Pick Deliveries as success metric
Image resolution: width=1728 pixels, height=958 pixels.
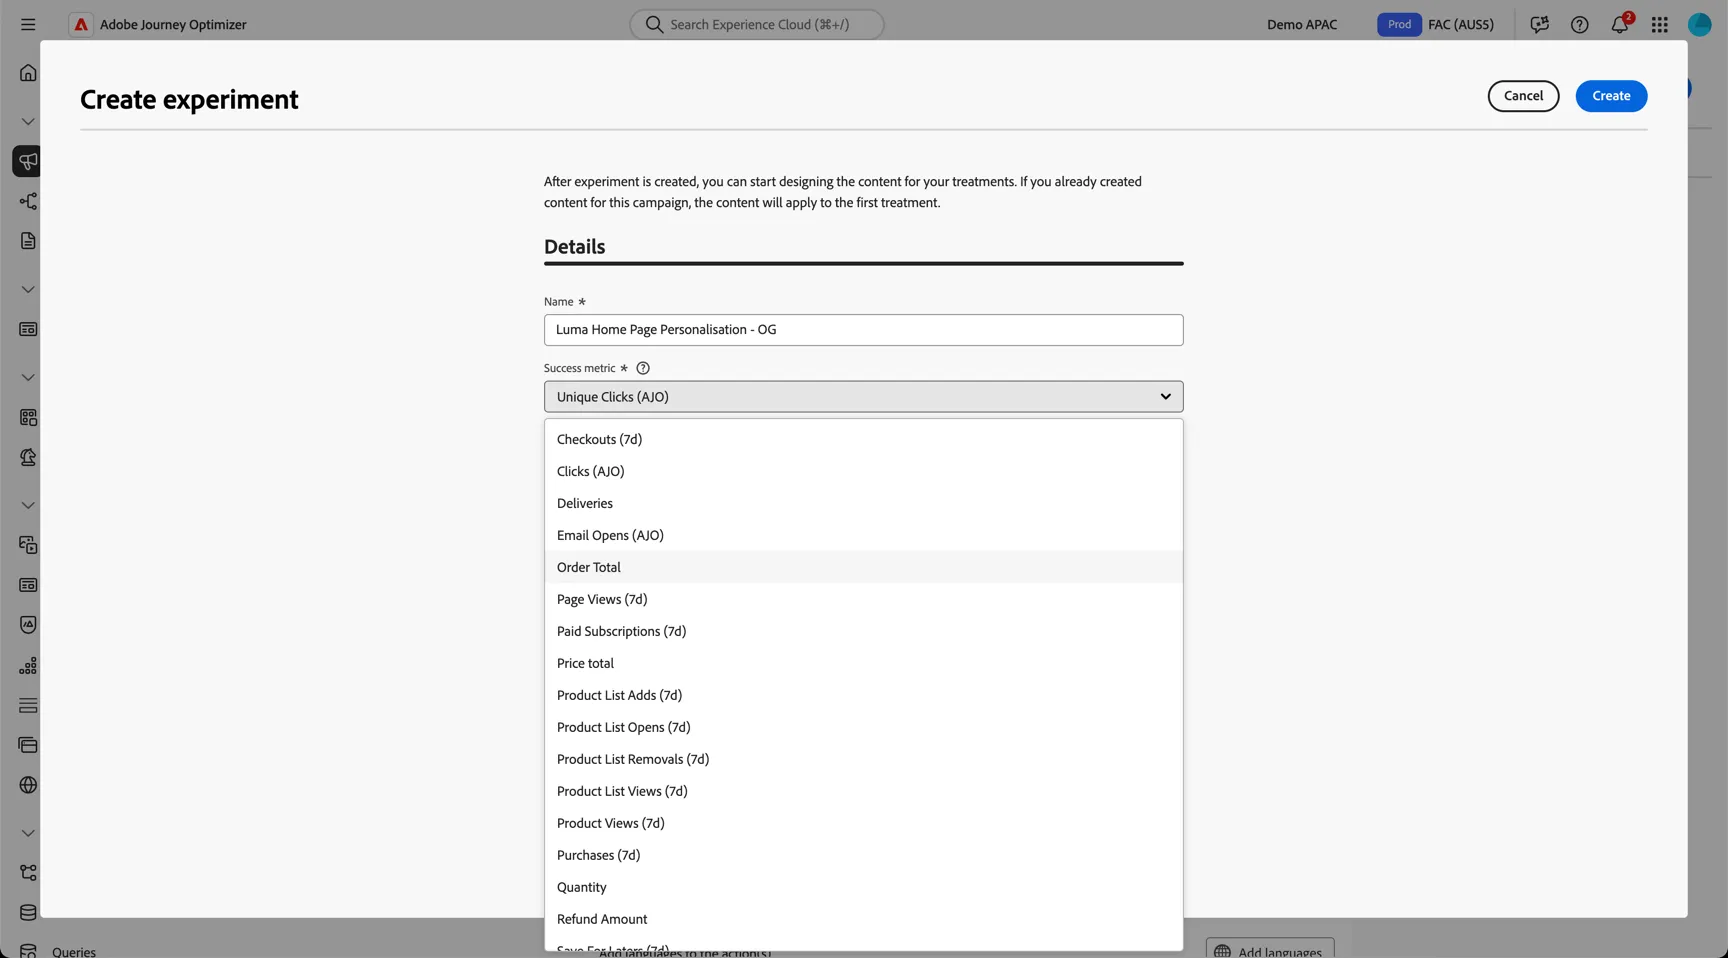pyautogui.click(x=864, y=503)
